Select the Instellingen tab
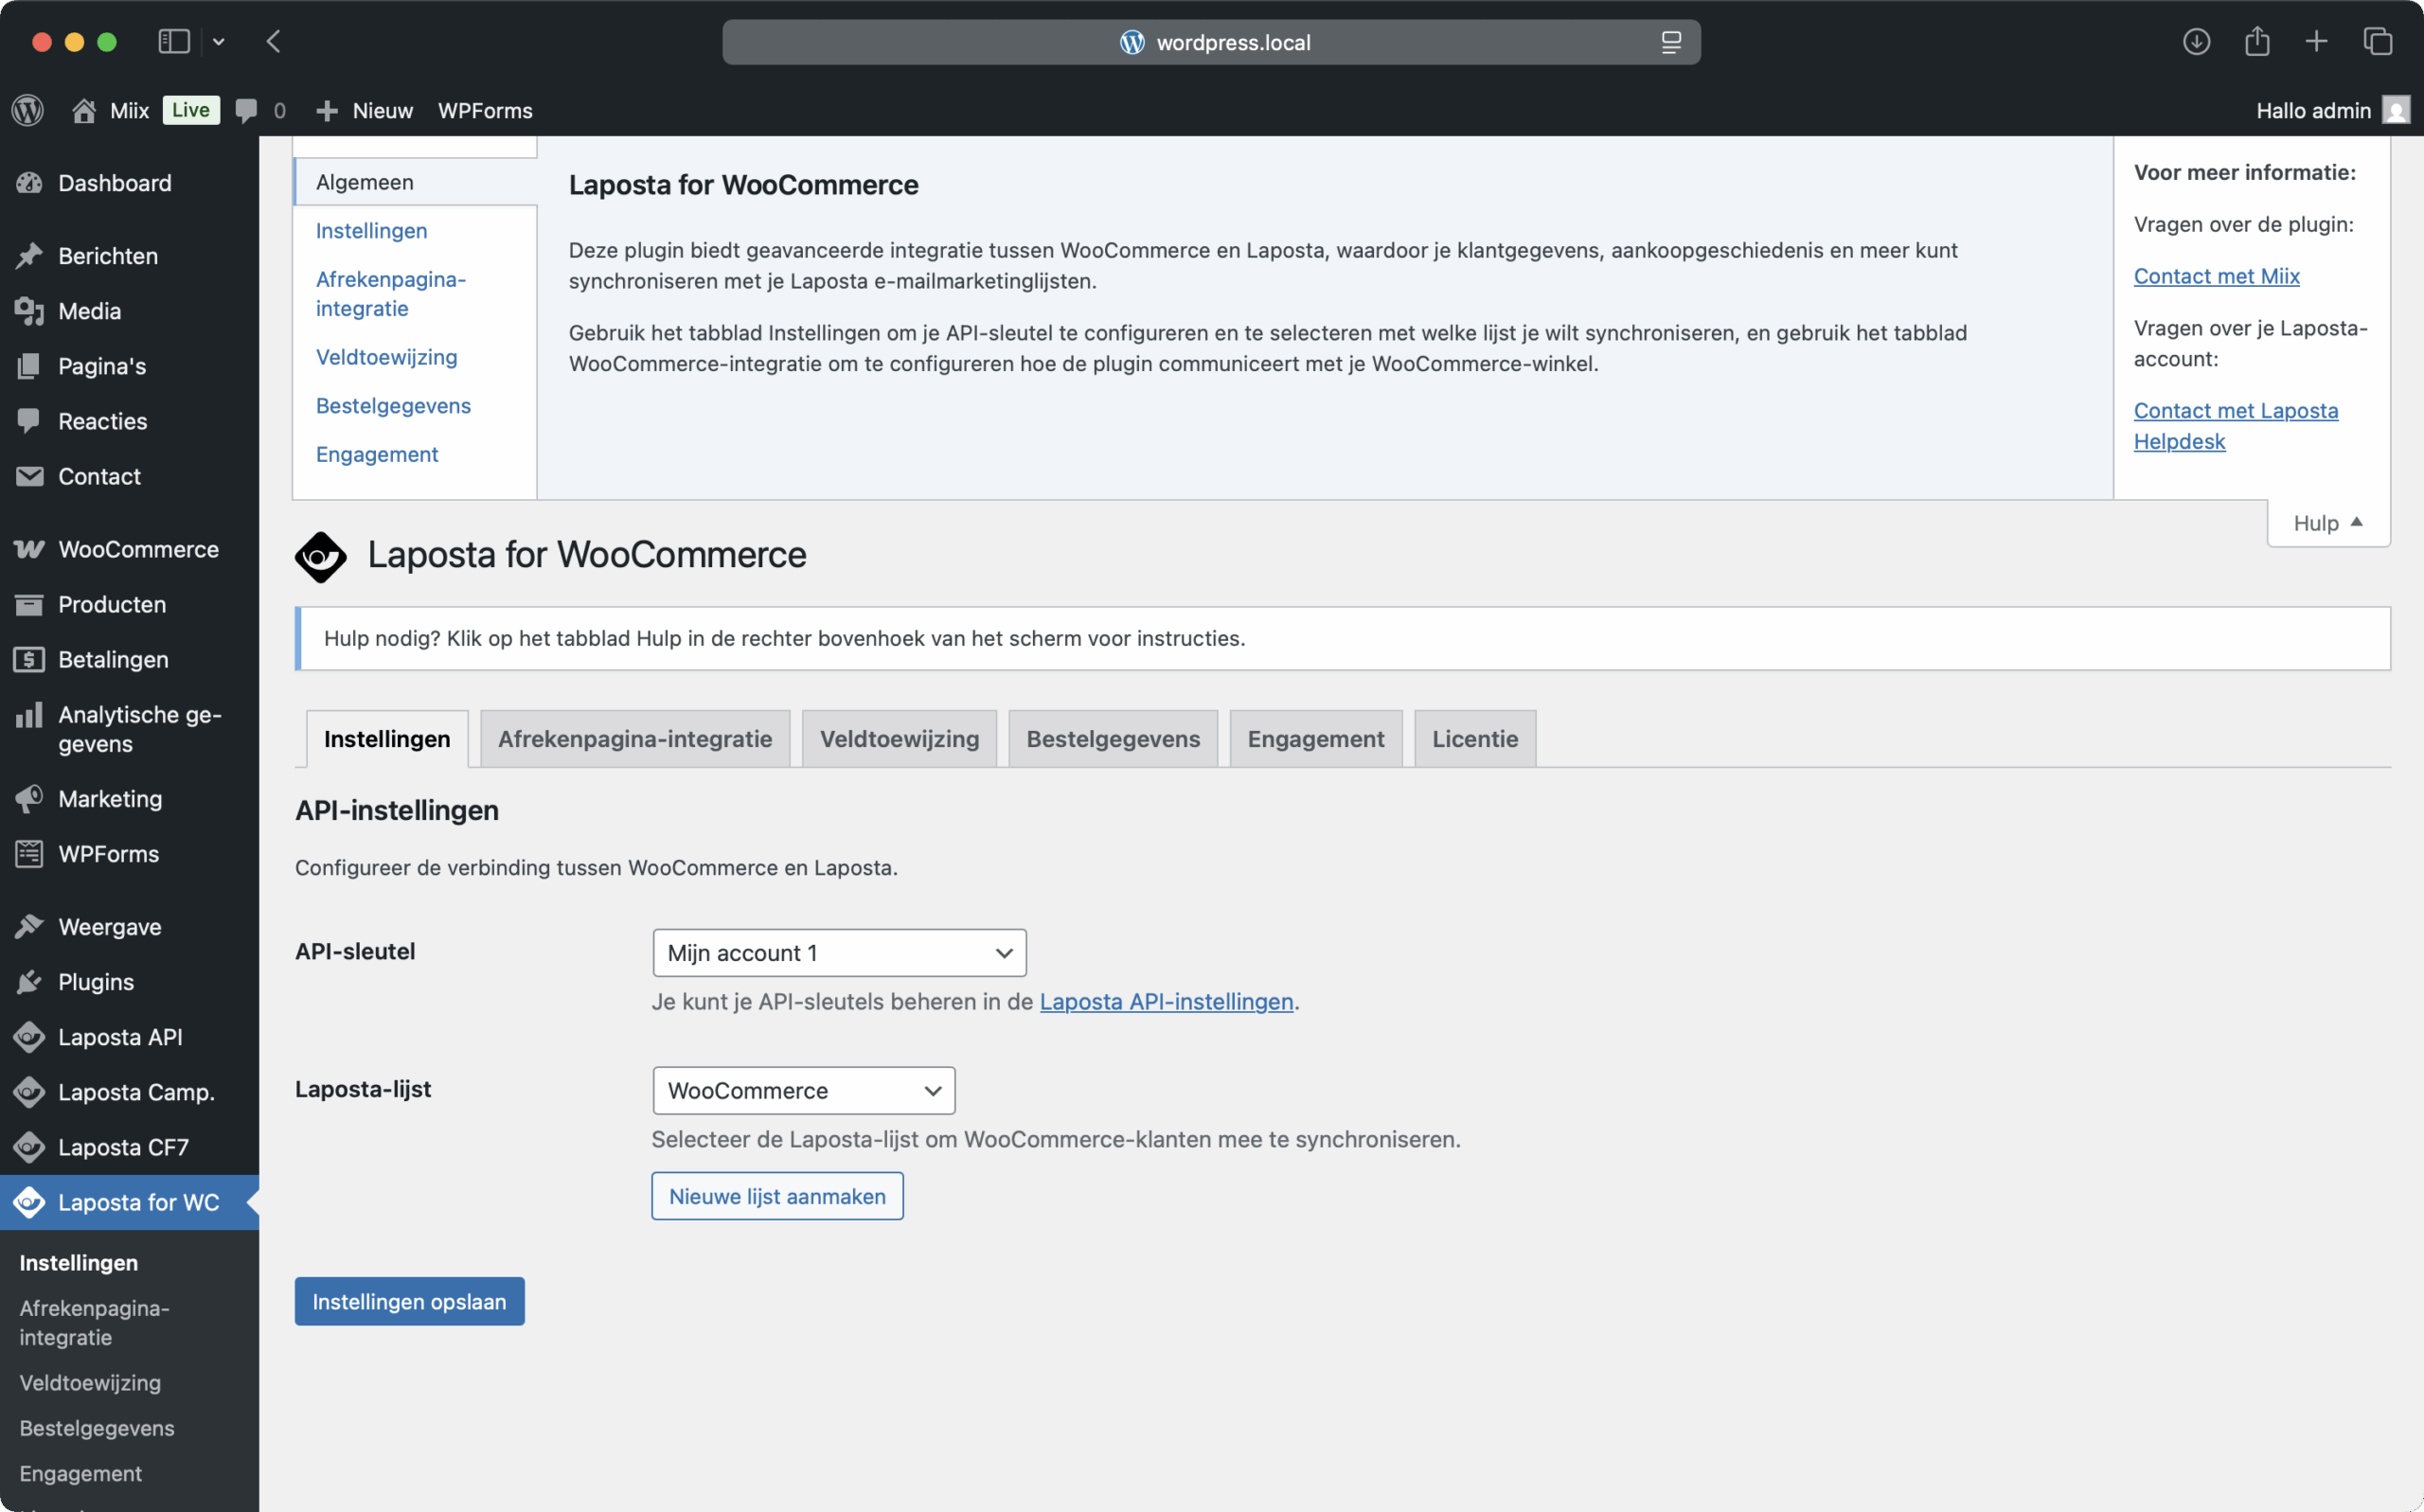The height and width of the screenshot is (1512, 2424). pos(387,739)
